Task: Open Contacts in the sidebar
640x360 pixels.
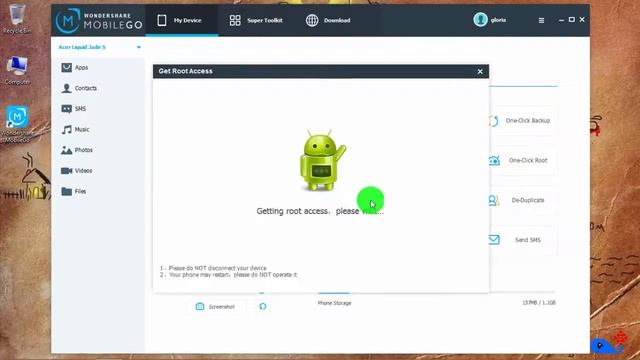Action: [x=79, y=88]
